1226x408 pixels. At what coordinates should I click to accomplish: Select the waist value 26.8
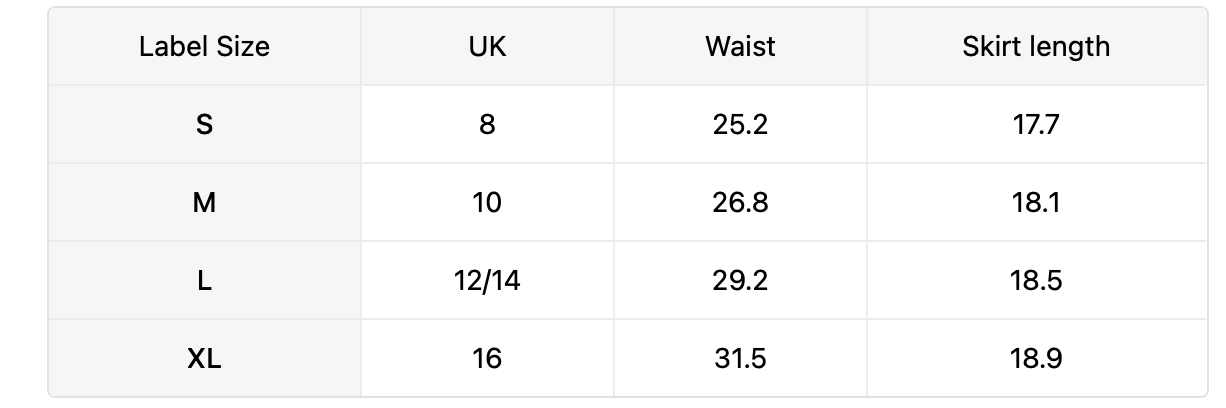740,202
